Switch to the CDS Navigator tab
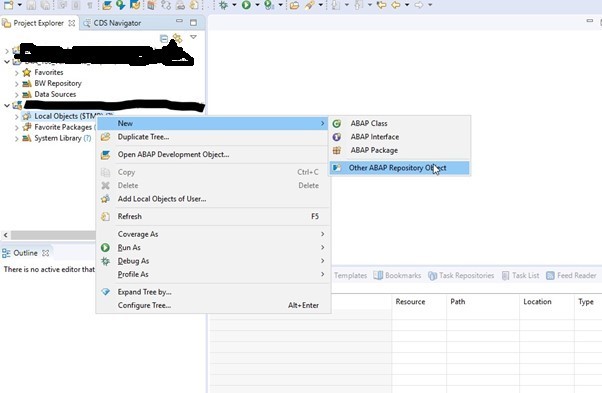 [112, 23]
